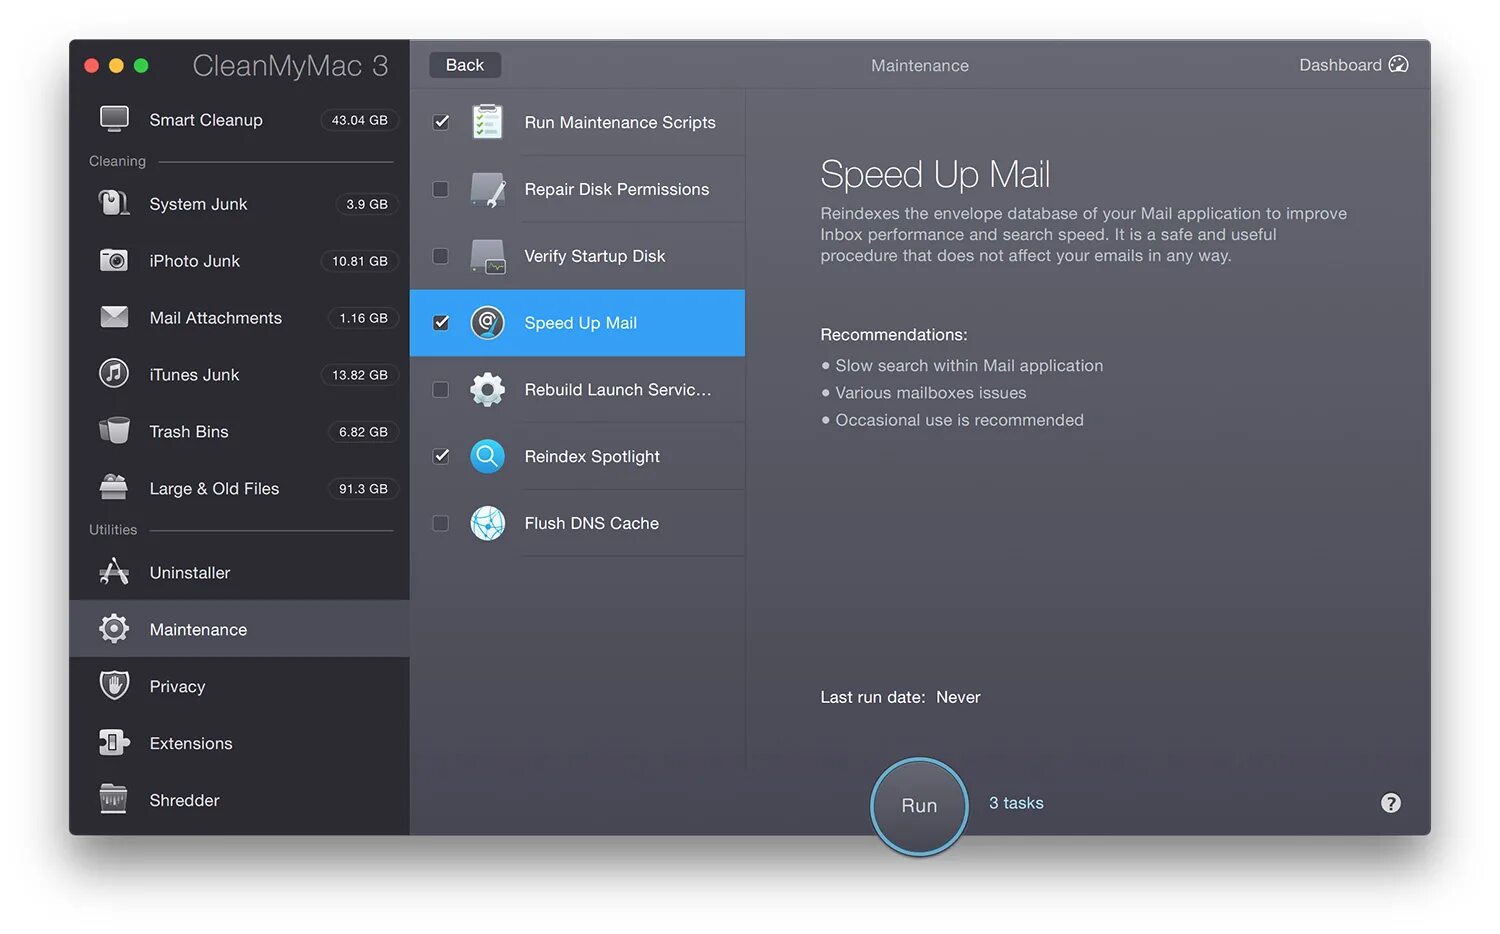Viewport: 1500px width, 934px height.
Task: Click the Trash Bins bucket icon
Action: click(114, 431)
